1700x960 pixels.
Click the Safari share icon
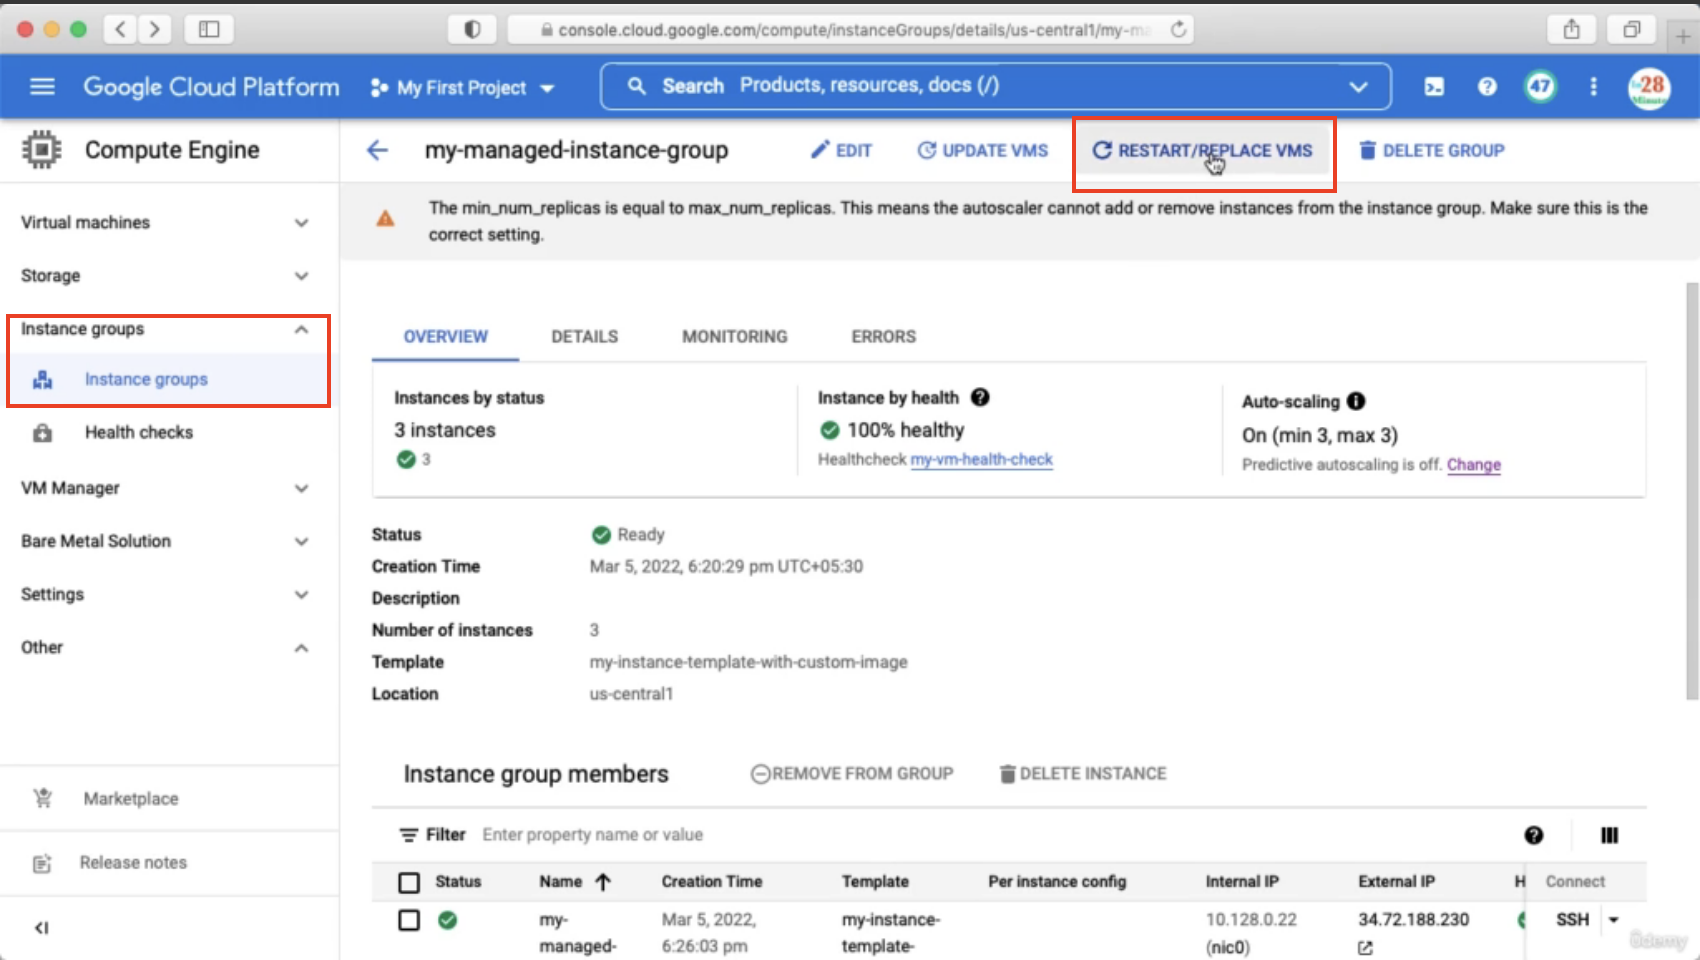click(x=1571, y=29)
